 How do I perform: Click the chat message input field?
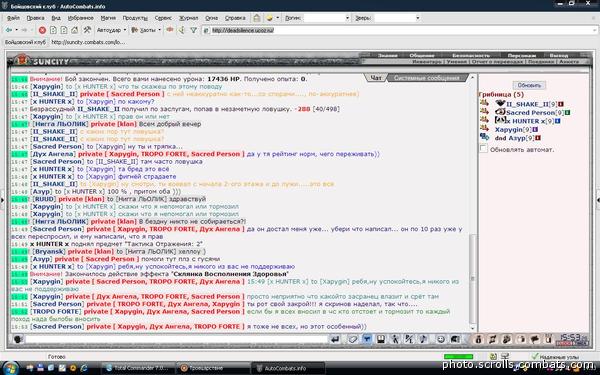pos(177,339)
